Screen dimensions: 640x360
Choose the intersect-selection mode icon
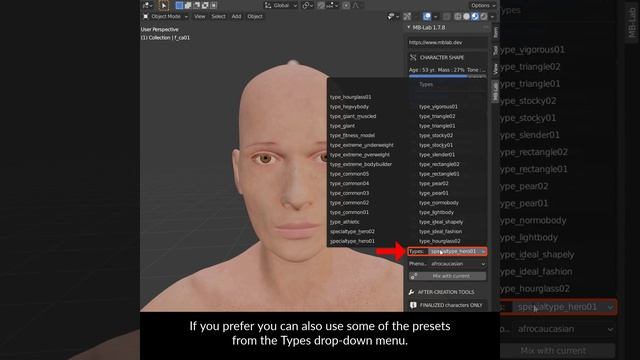pos(213,5)
